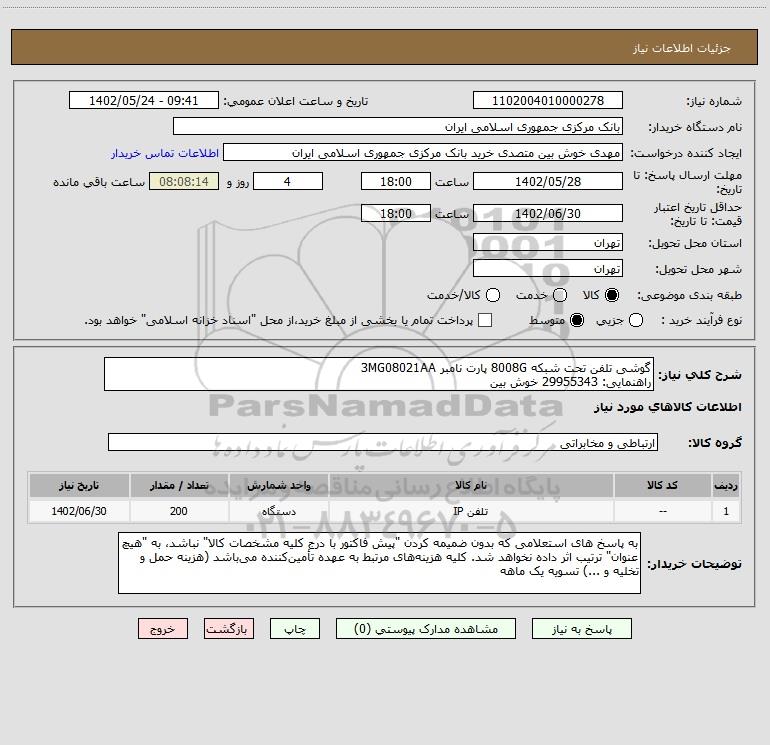Select the خدمت radio button
770x745 pixels.
560,295
